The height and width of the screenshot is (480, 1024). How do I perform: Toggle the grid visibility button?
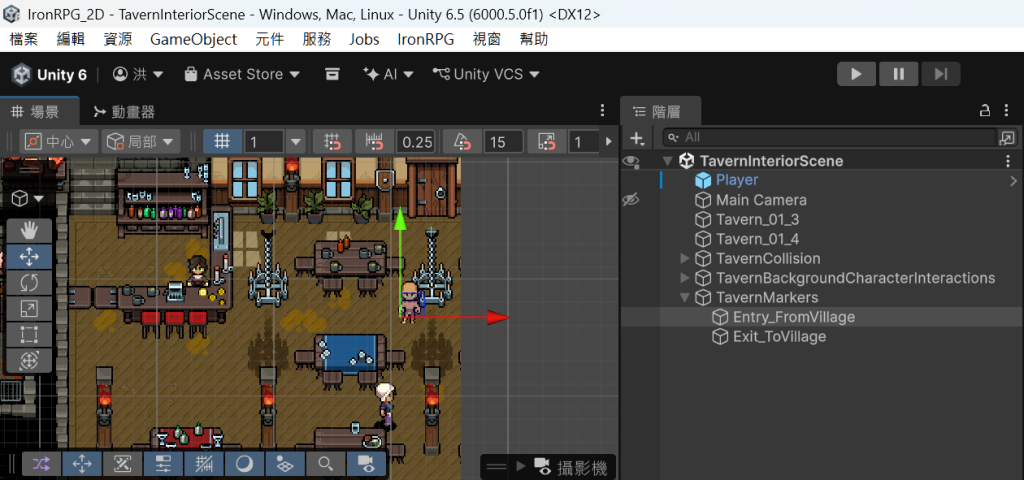tap(222, 141)
